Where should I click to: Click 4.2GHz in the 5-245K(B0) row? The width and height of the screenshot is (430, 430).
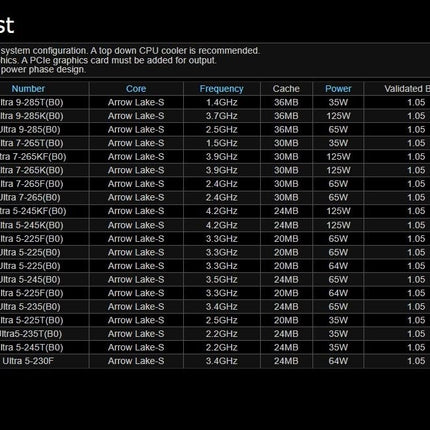click(221, 225)
